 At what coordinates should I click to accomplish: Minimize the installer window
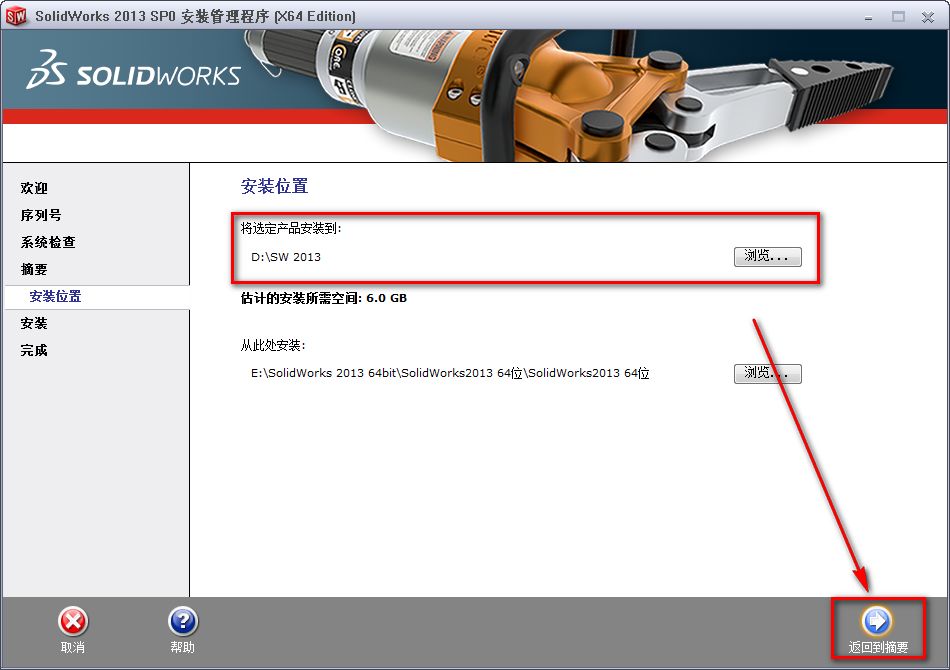[866, 16]
